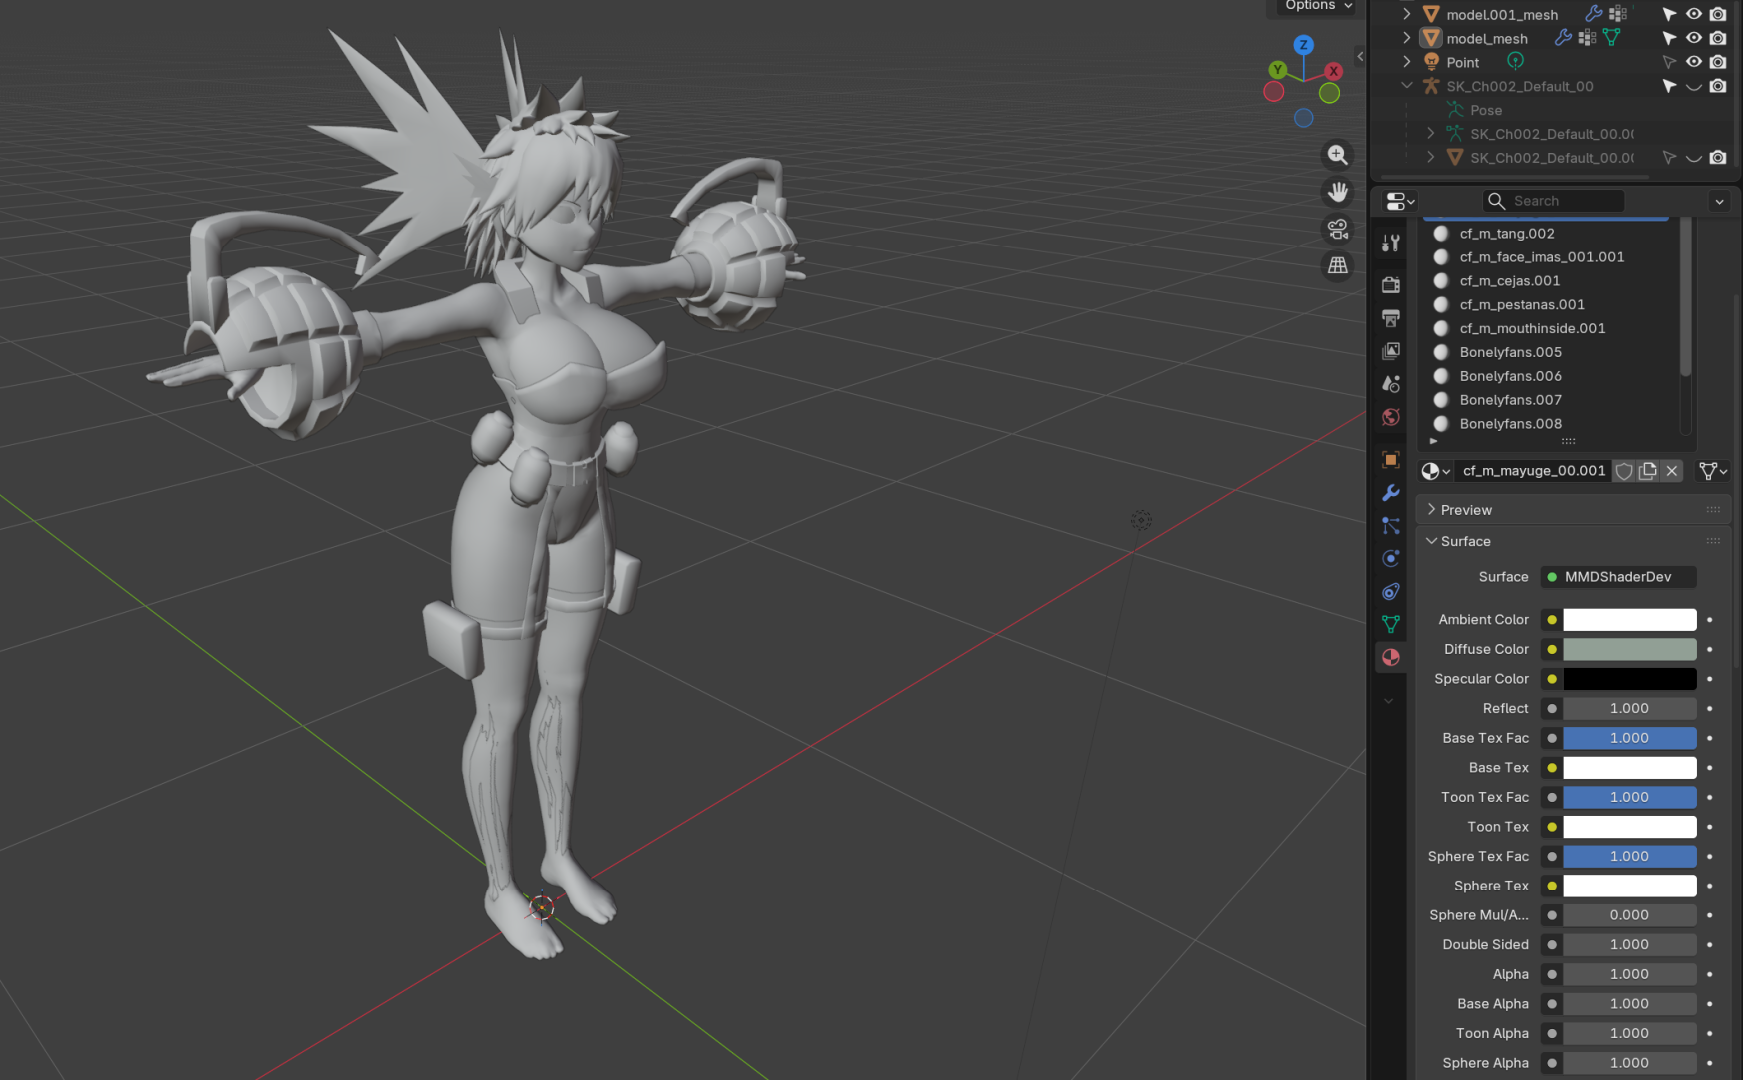Collapse the SK_Ch002_Default_00 armature row
Viewport: 1743px width, 1080px height.
[x=1407, y=86]
